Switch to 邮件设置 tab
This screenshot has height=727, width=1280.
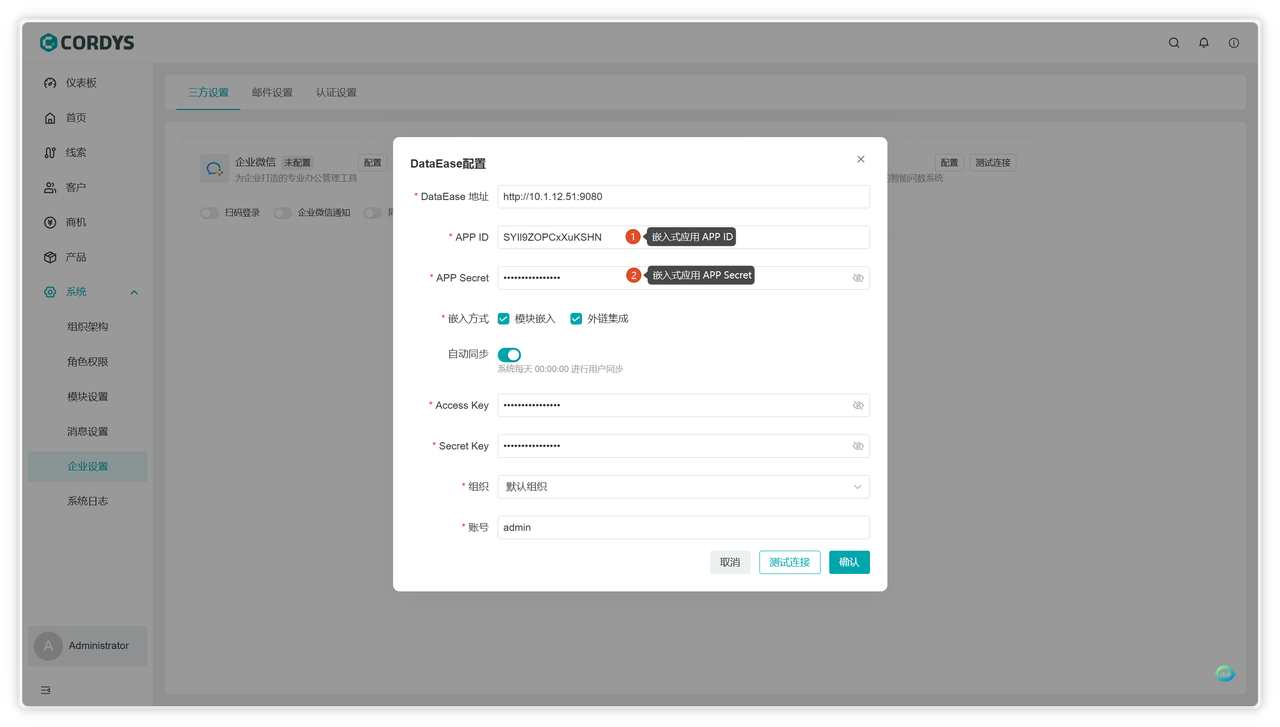[272, 92]
